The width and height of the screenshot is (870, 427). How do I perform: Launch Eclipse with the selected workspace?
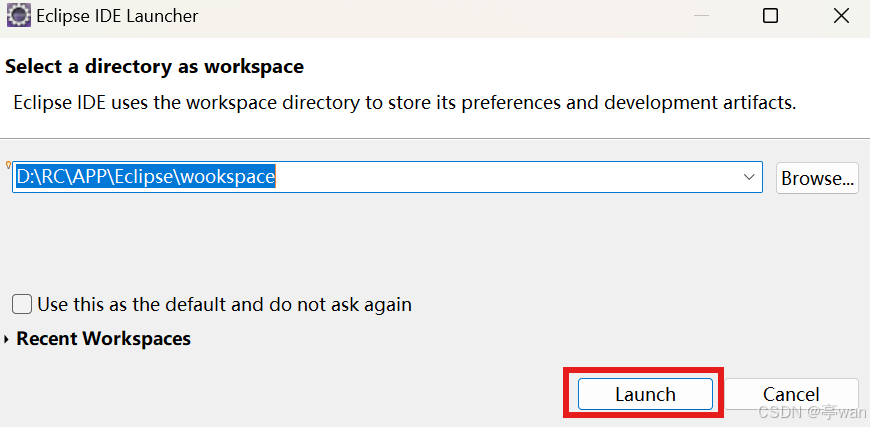[645, 394]
